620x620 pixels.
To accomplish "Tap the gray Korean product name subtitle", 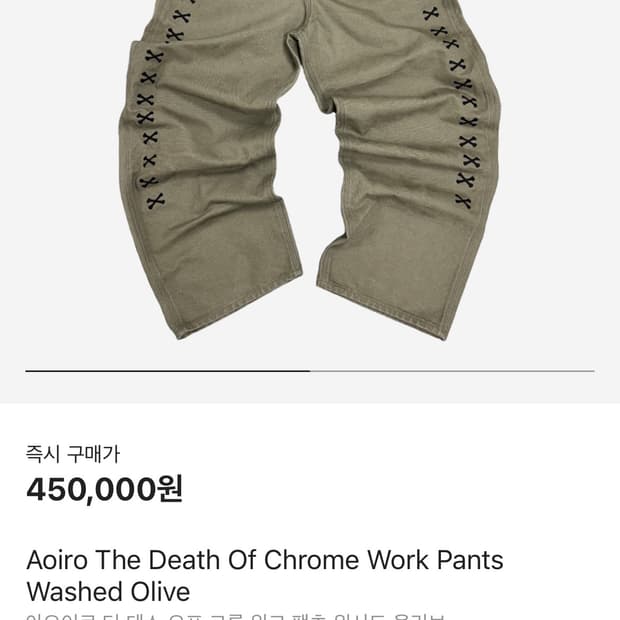I will 235,616.
